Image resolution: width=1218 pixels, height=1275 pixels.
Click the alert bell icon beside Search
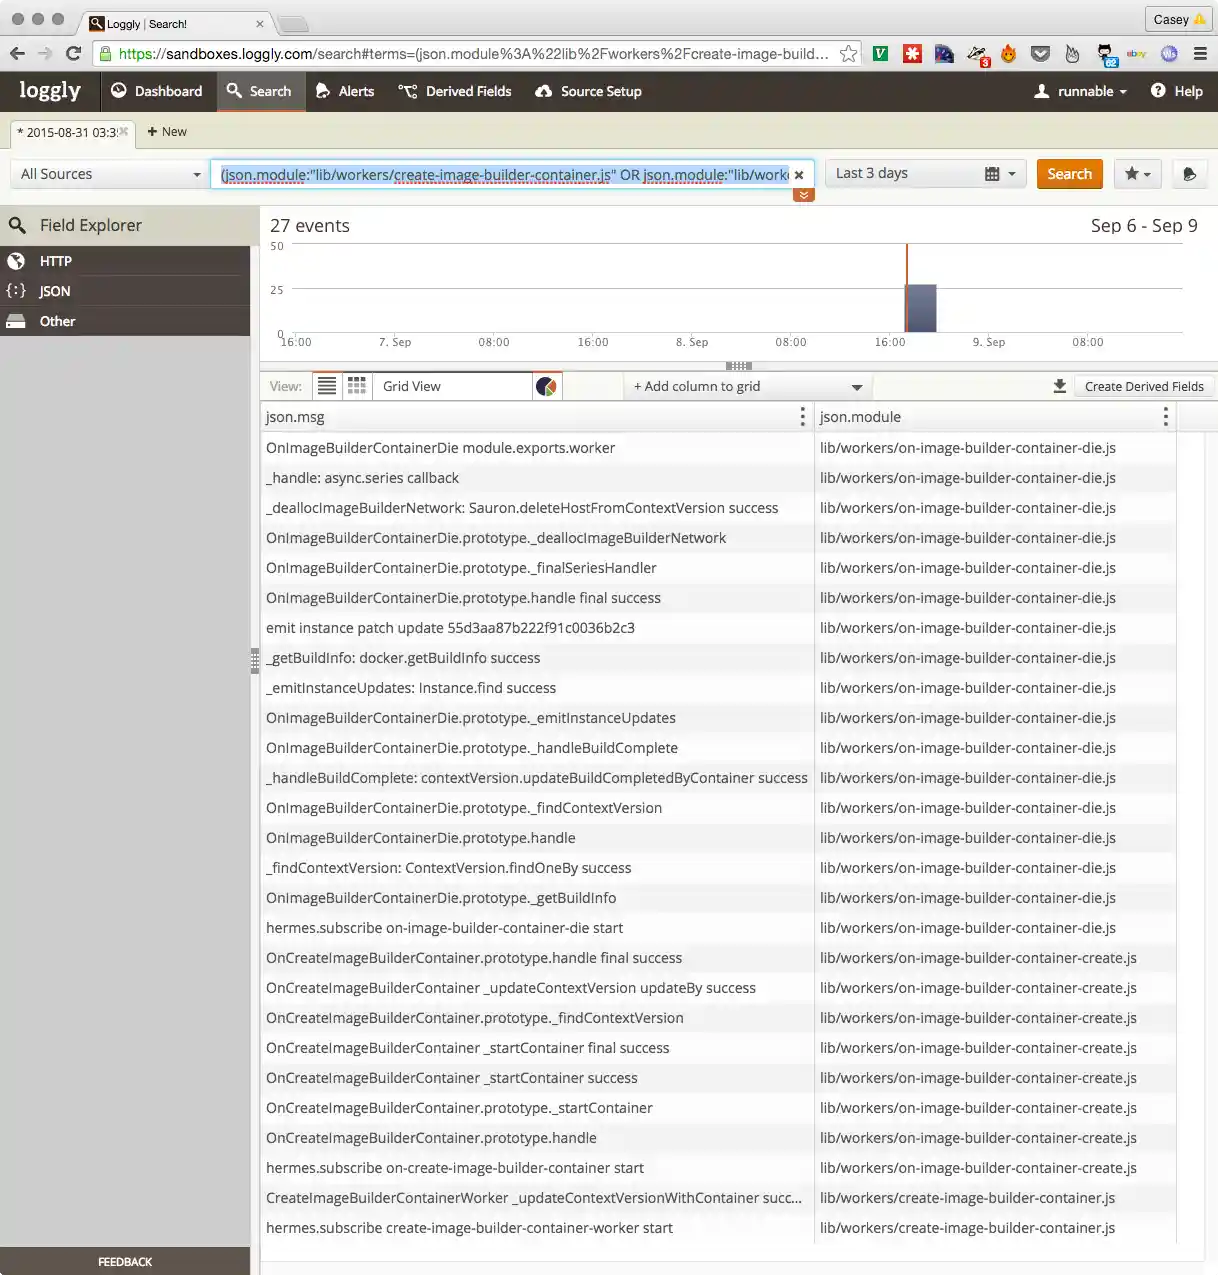1189,174
